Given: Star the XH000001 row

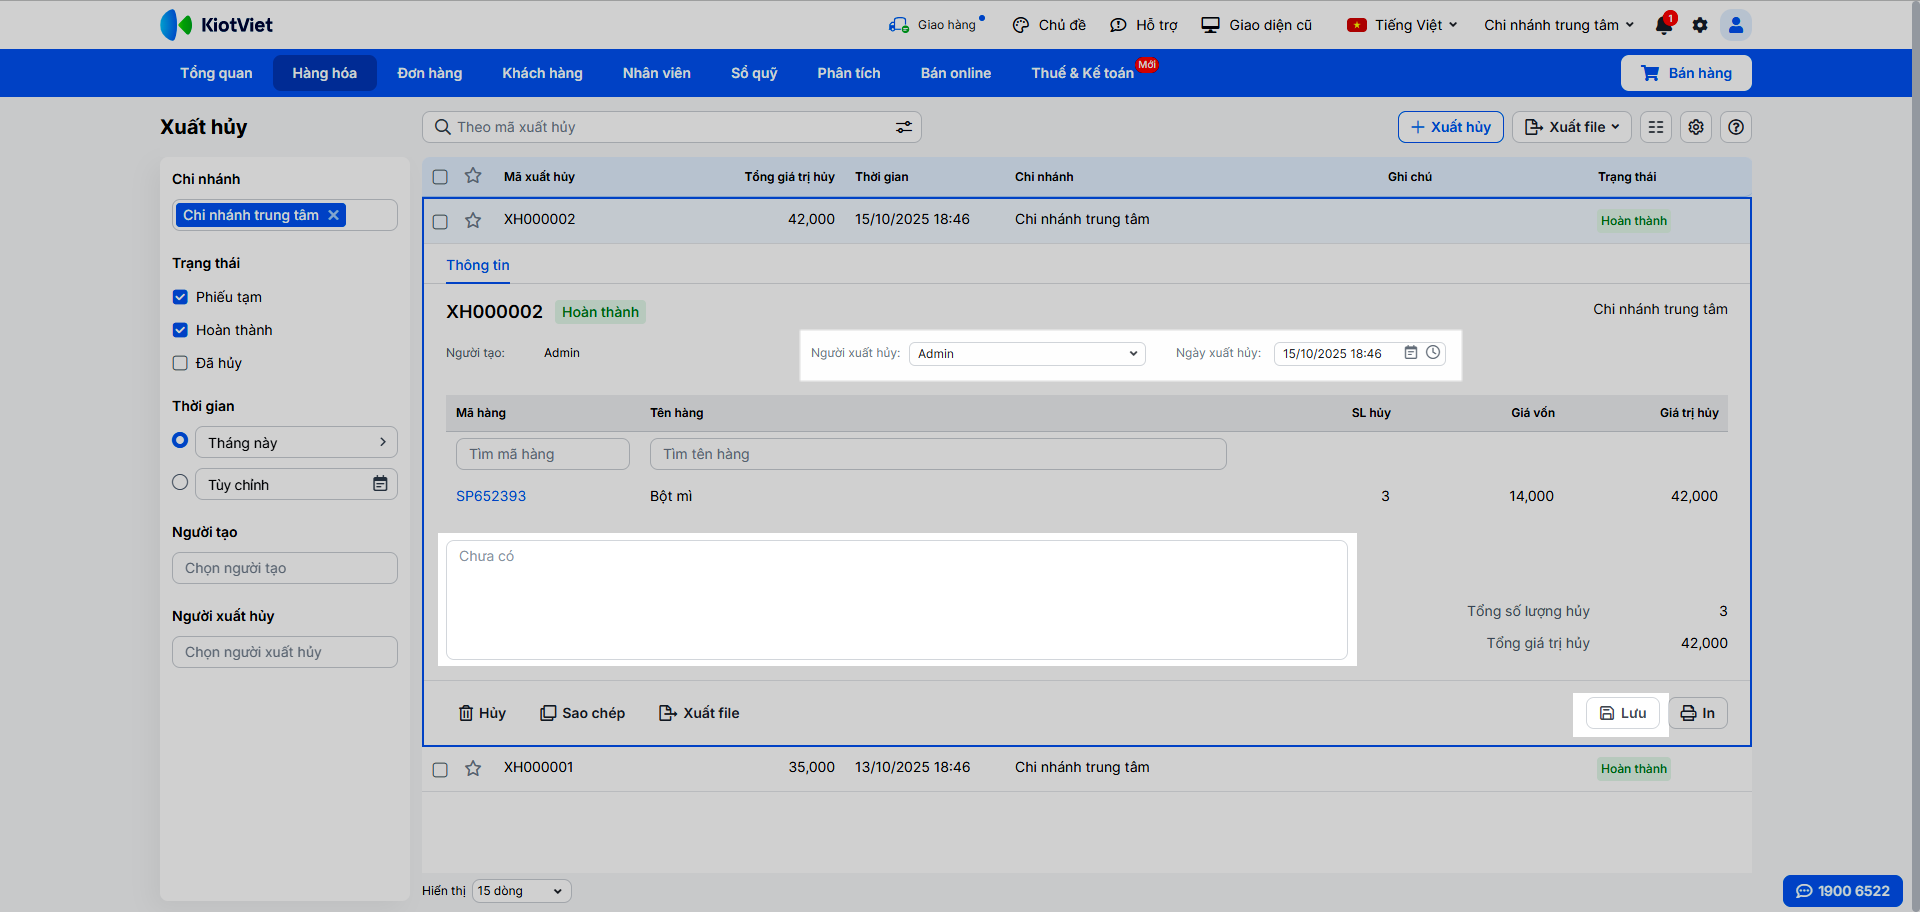Looking at the screenshot, I should click(473, 768).
